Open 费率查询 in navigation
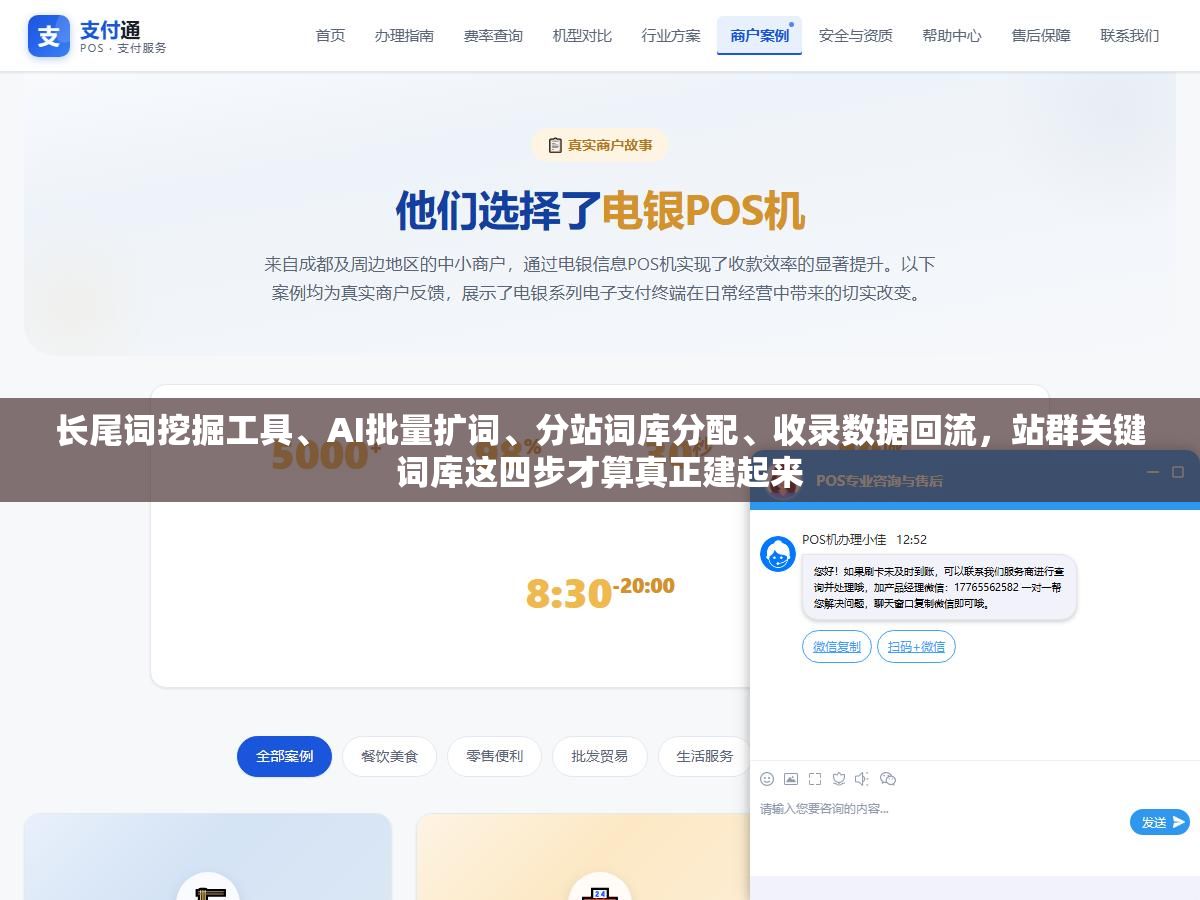1200x900 pixels. tap(493, 36)
